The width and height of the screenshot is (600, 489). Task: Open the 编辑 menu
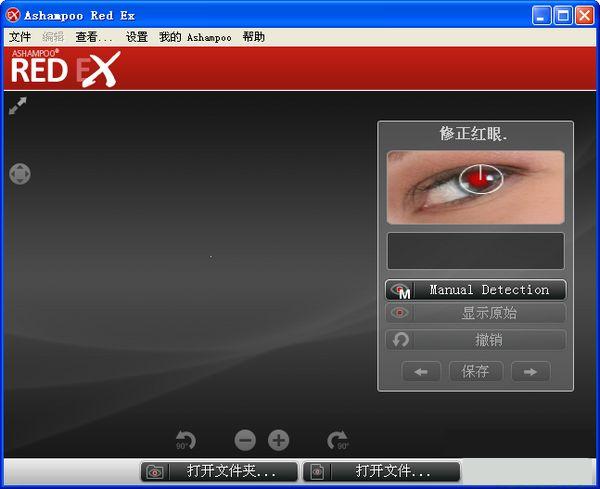point(53,37)
